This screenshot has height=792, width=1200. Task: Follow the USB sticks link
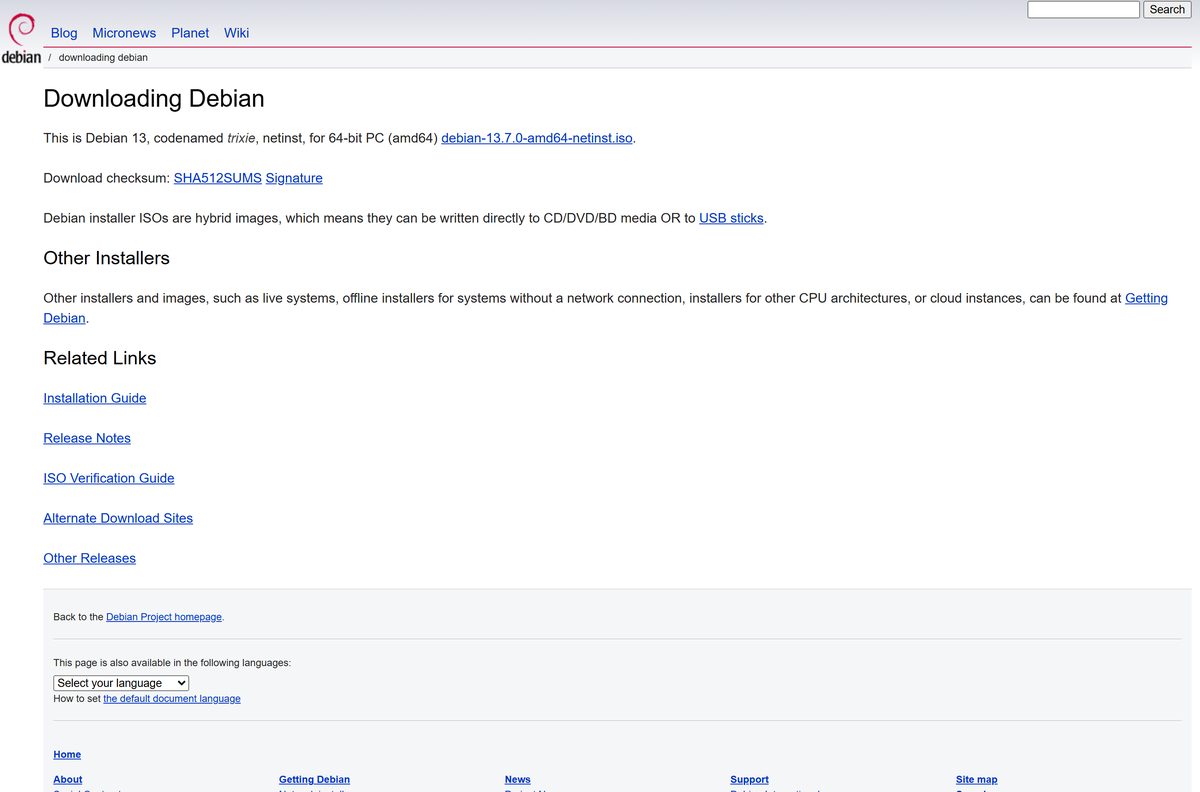[731, 218]
